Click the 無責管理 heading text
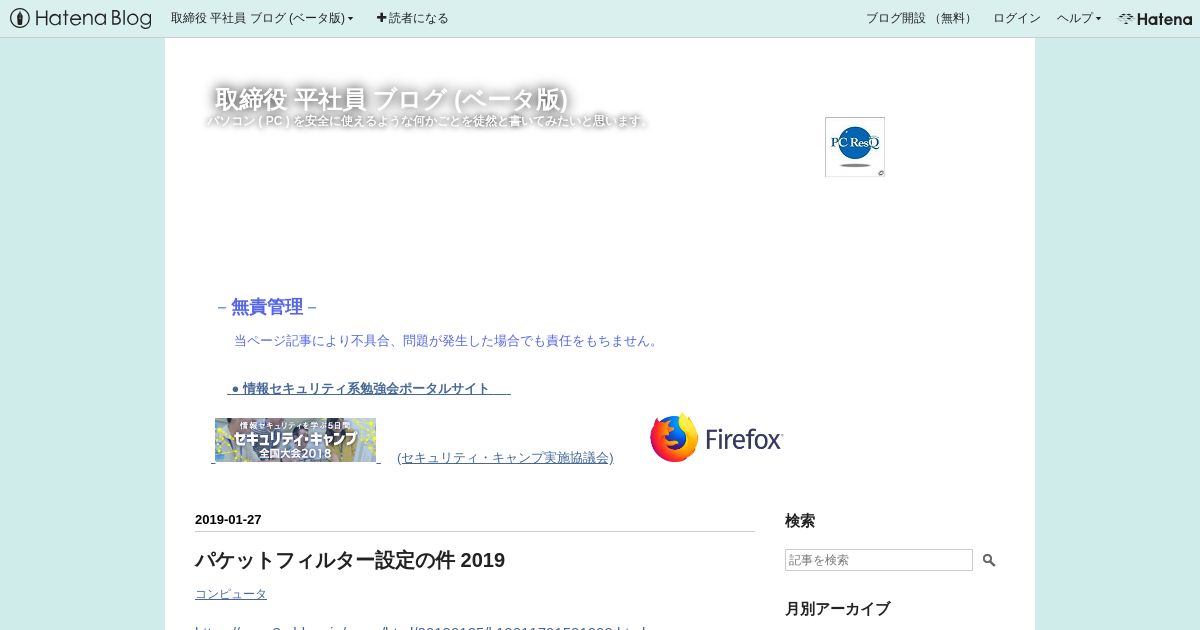Viewport: 1200px width, 630px height. 267,307
